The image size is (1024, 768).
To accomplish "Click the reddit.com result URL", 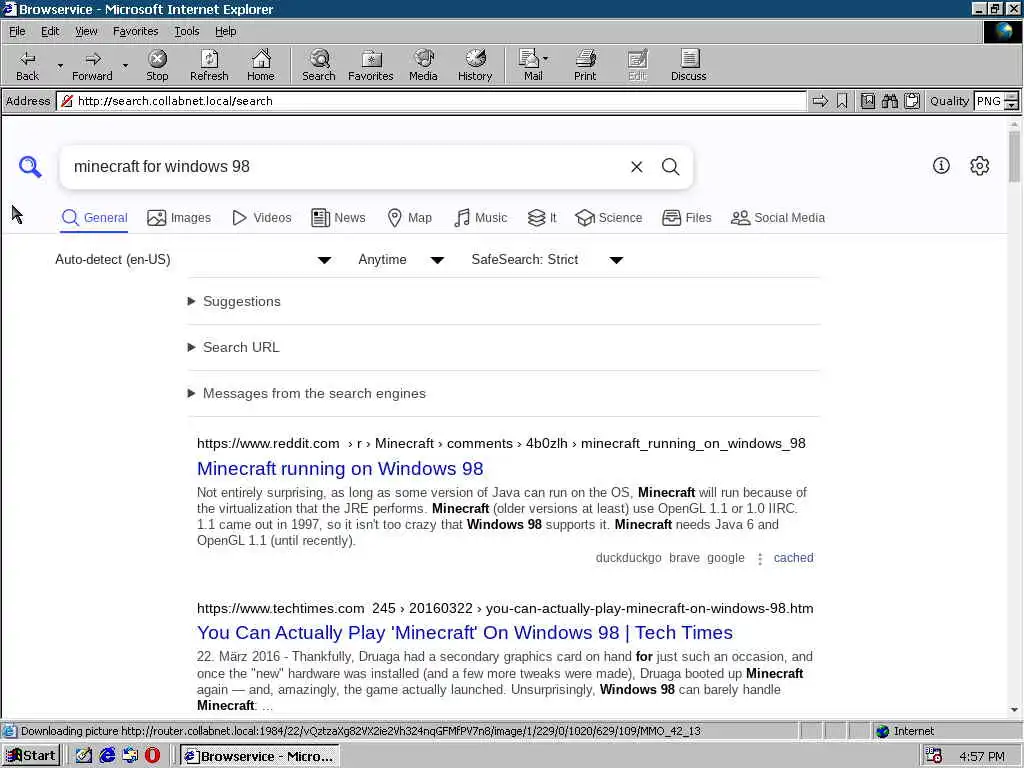I will click(x=501, y=443).
